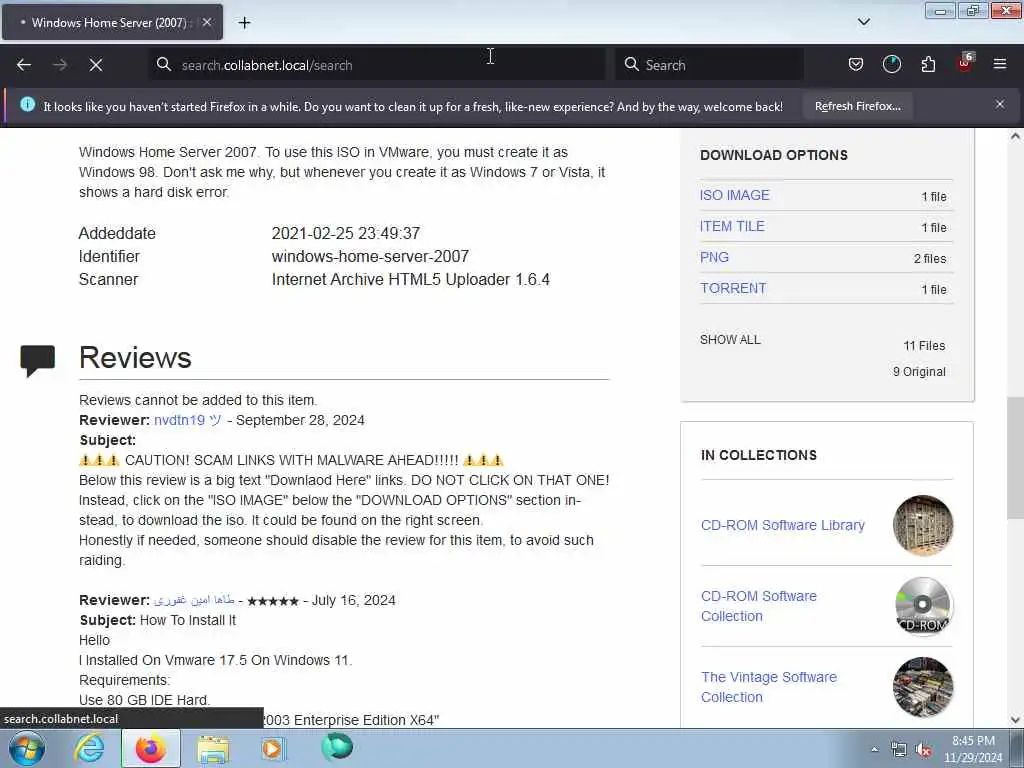Open the PNG download link
This screenshot has width=1024, height=768.
[714, 257]
